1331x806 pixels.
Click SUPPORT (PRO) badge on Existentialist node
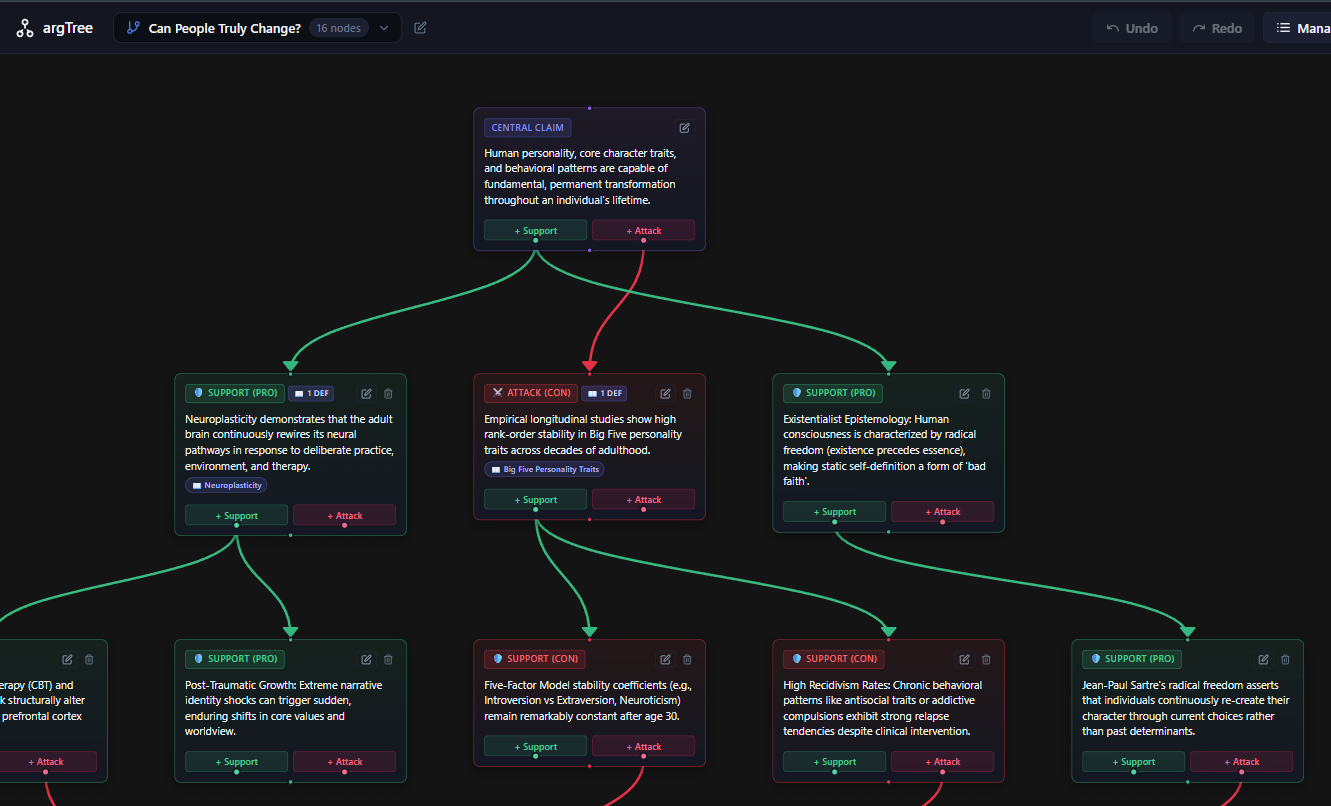(x=833, y=393)
